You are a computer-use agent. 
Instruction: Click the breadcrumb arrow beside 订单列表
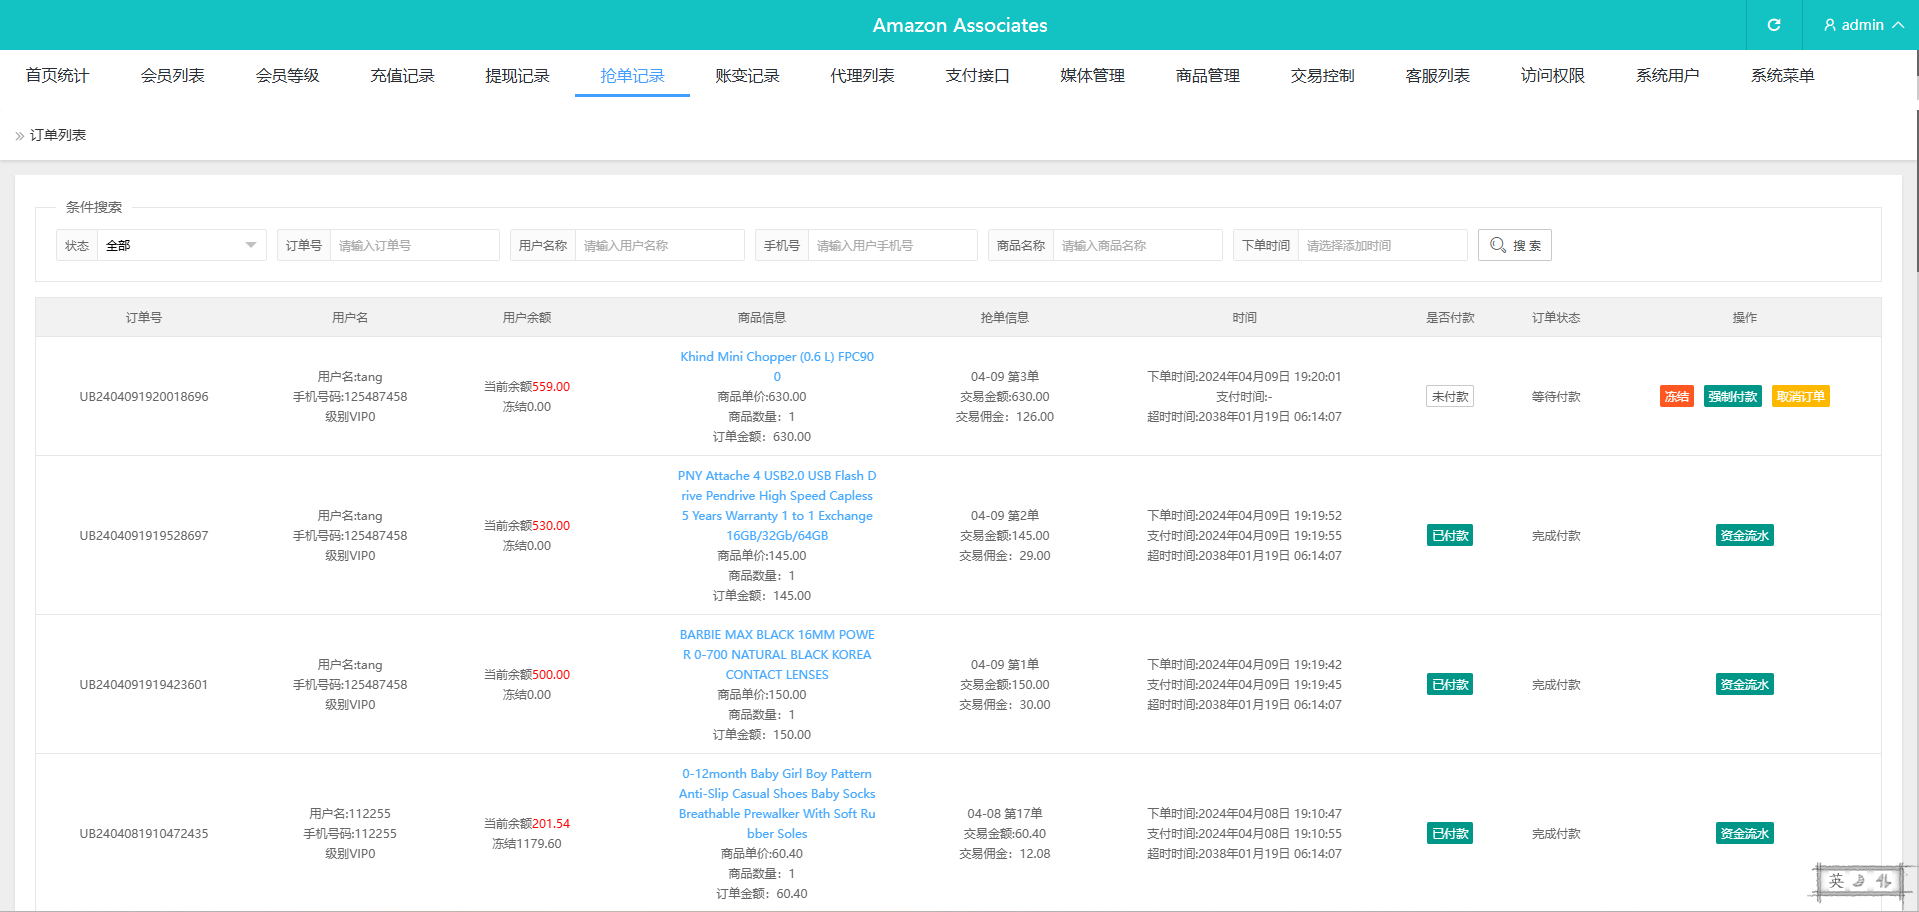pos(19,136)
